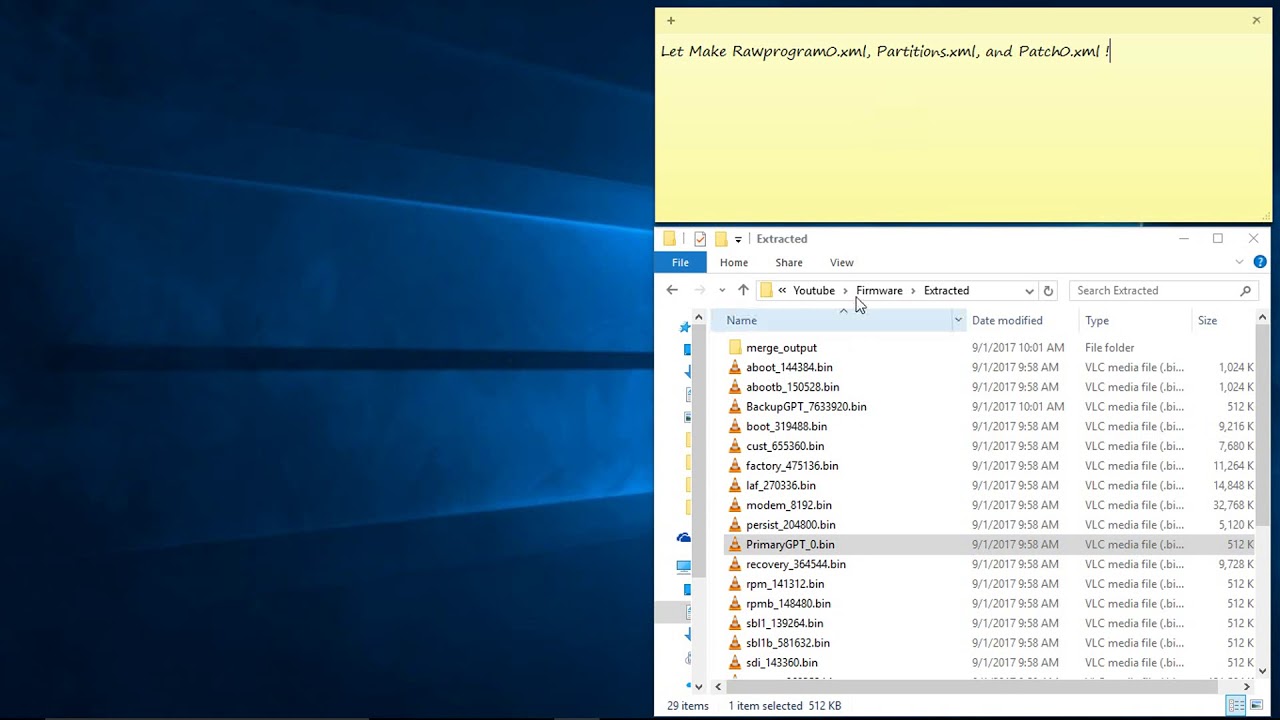The width and height of the screenshot is (1280, 720).
Task: Open Quick access star in navigation pane
Action: (x=684, y=327)
